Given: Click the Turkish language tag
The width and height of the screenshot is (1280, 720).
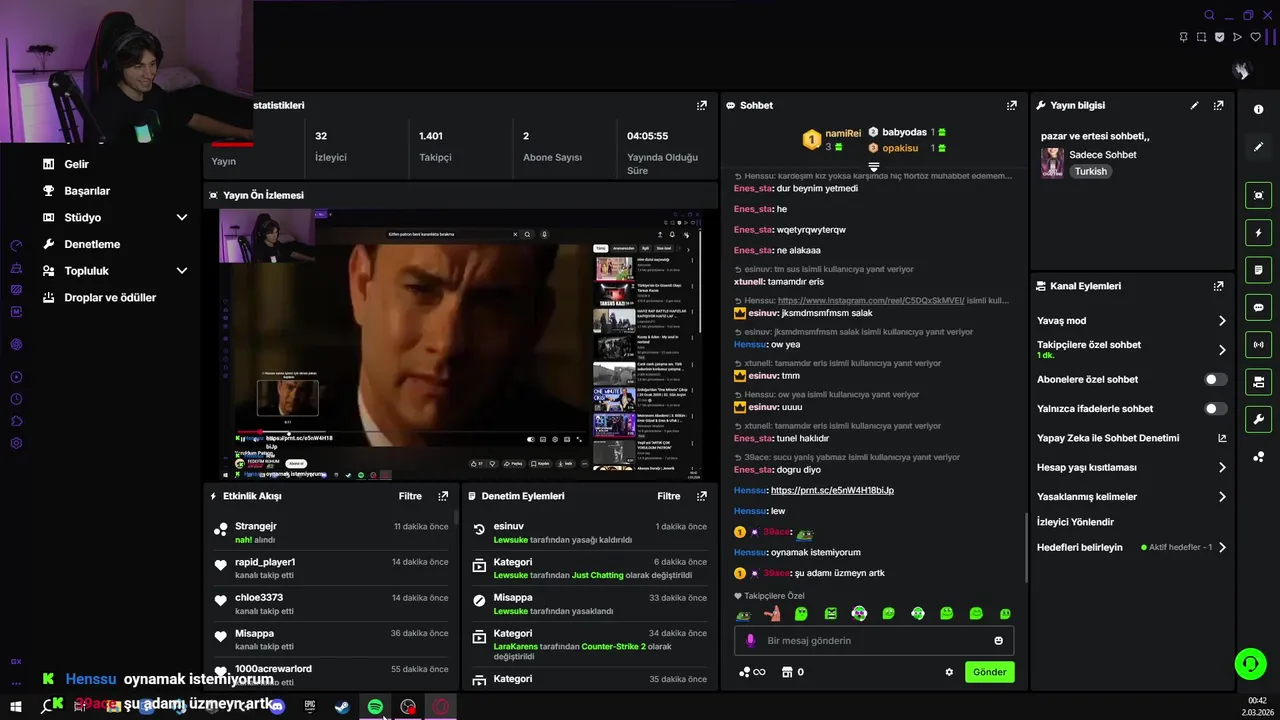Looking at the screenshot, I should pyautogui.click(x=1091, y=172).
